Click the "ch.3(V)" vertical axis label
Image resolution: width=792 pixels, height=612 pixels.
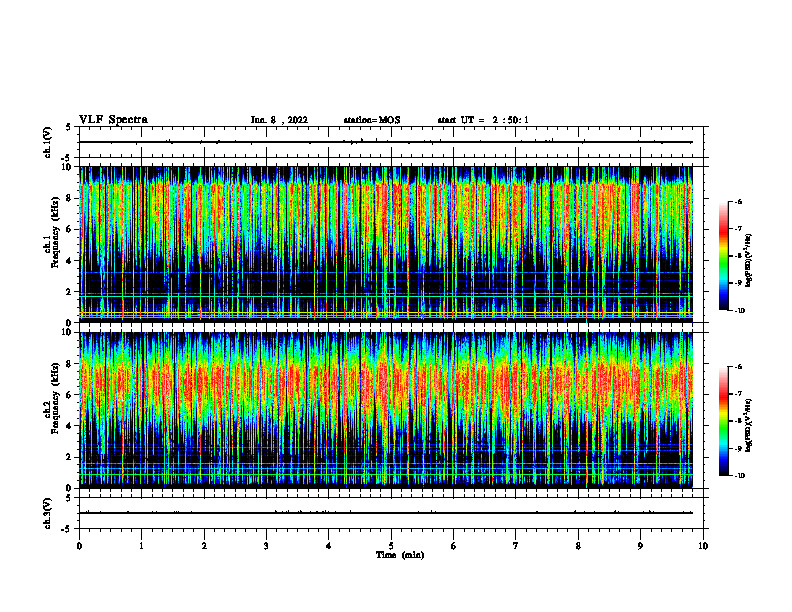point(48,513)
